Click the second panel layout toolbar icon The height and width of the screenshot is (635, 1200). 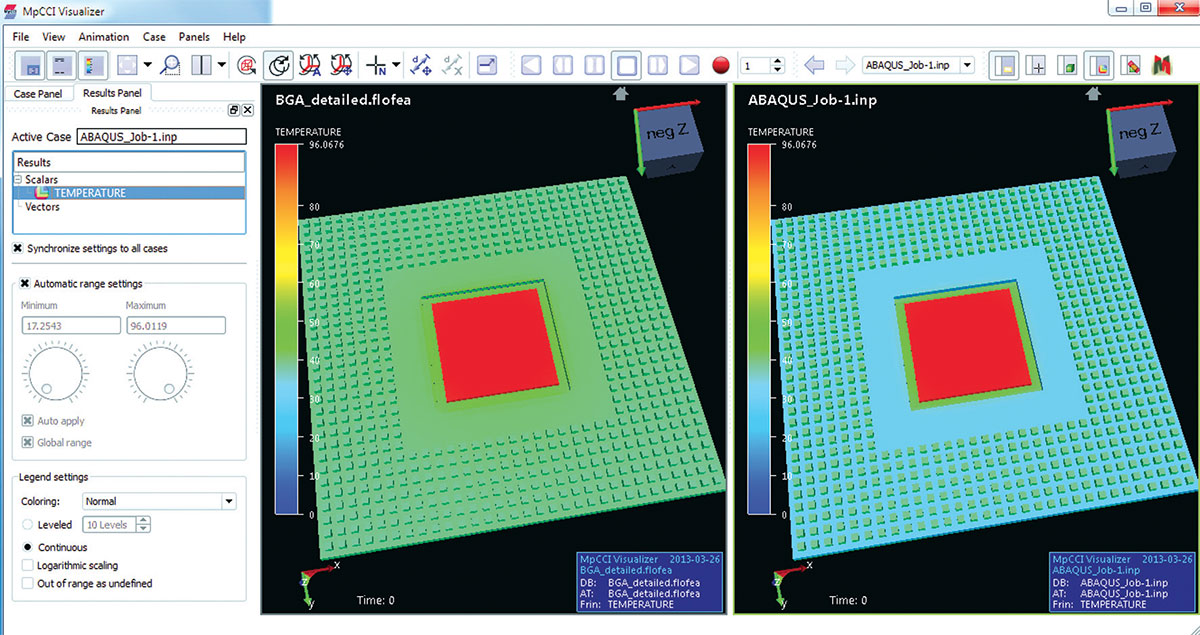[x=62, y=66]
